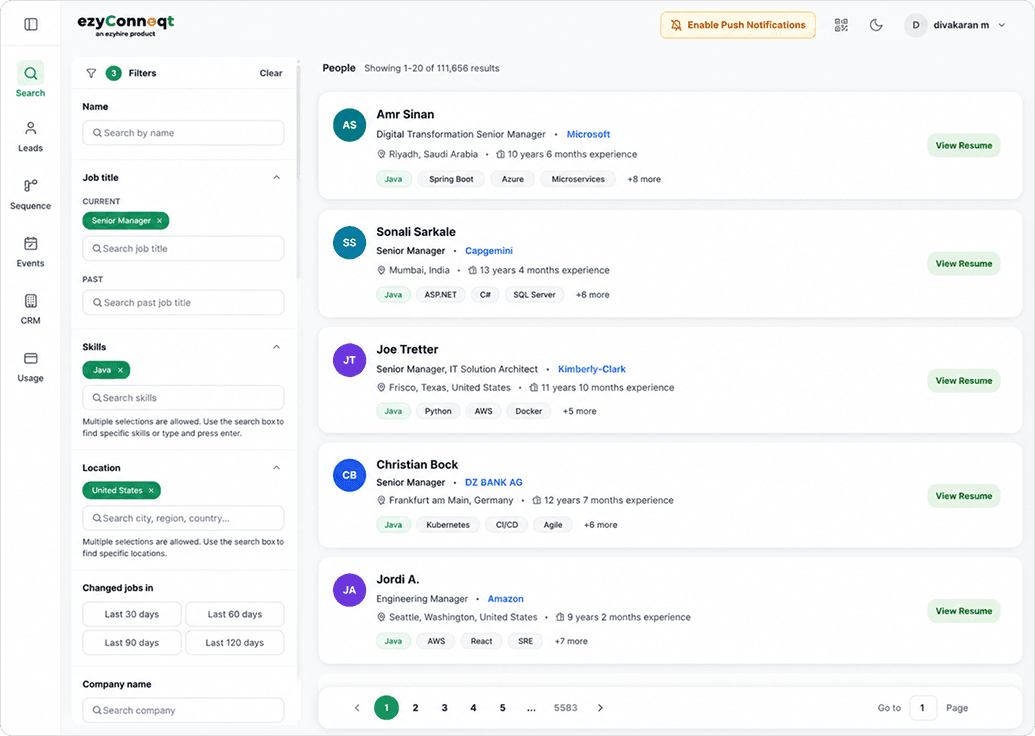Expand '+6 more' skills for Sonali Sarkale
The height and width of the screenshot is (736, 1035).
coord(592,295)
